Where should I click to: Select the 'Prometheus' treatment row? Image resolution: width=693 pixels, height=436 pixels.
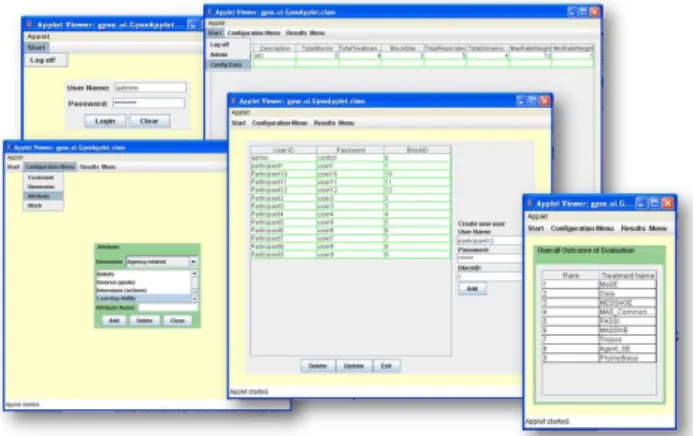click(599, 358)
